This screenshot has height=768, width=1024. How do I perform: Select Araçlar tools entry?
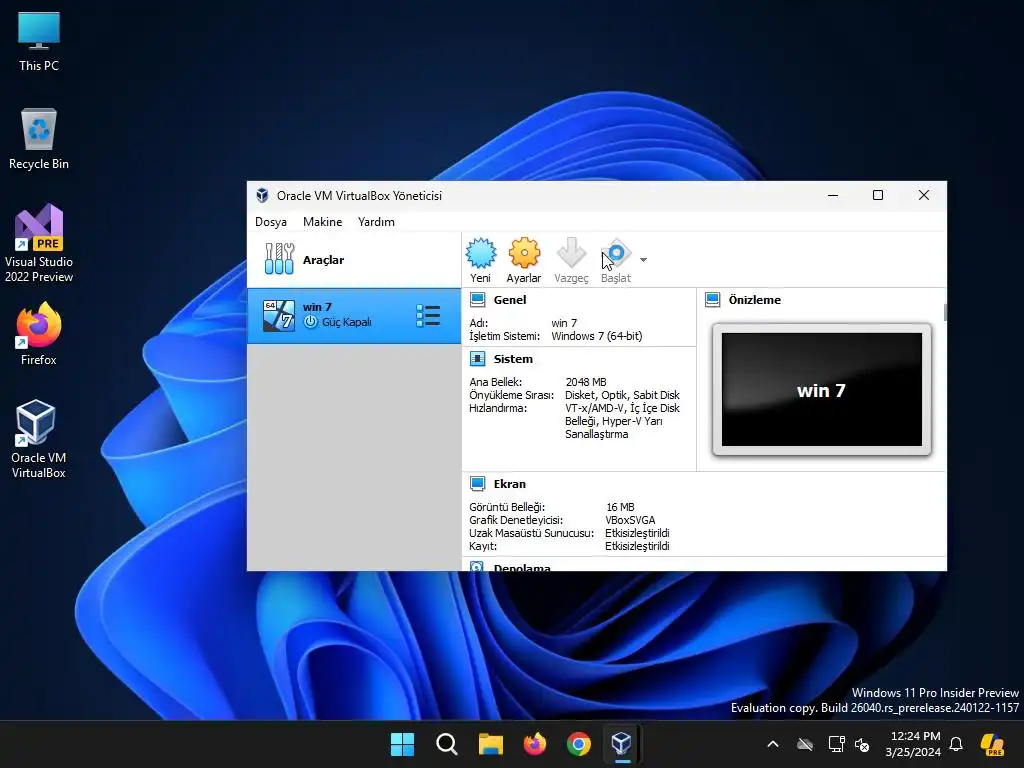(x=354, y=259)
